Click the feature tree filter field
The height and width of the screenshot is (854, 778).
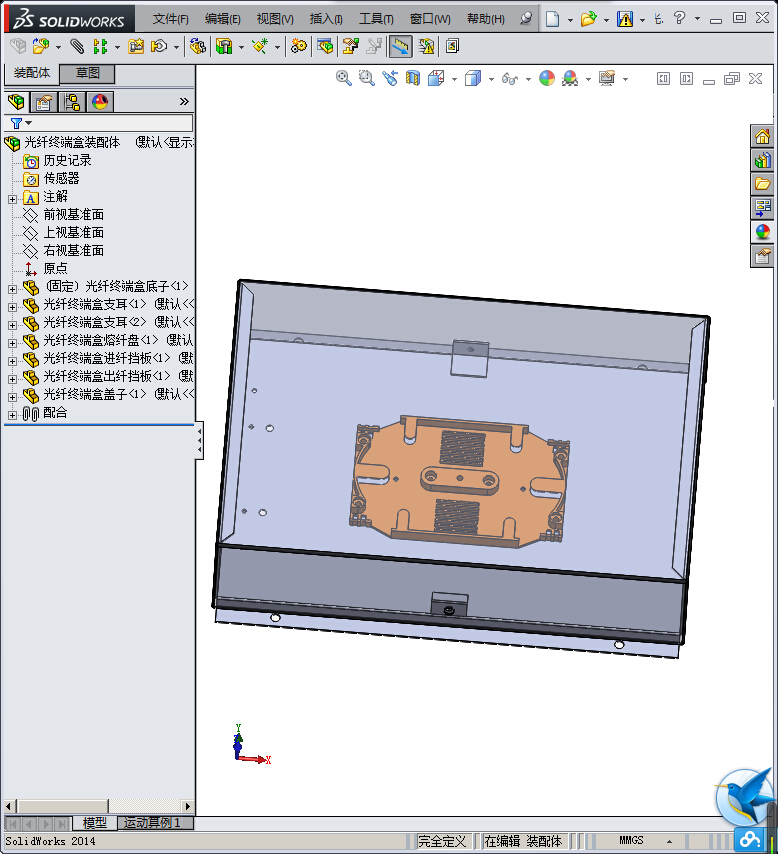click(99, 123)
